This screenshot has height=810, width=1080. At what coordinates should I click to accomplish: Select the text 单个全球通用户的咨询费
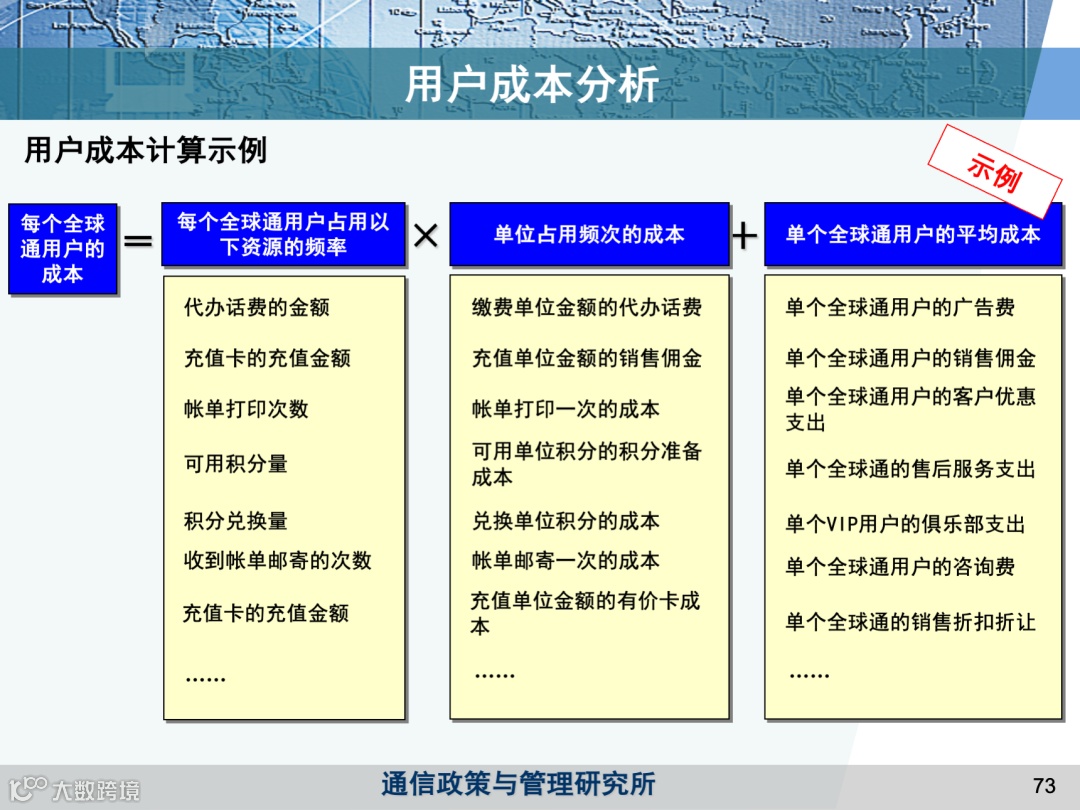coord(900,567)
